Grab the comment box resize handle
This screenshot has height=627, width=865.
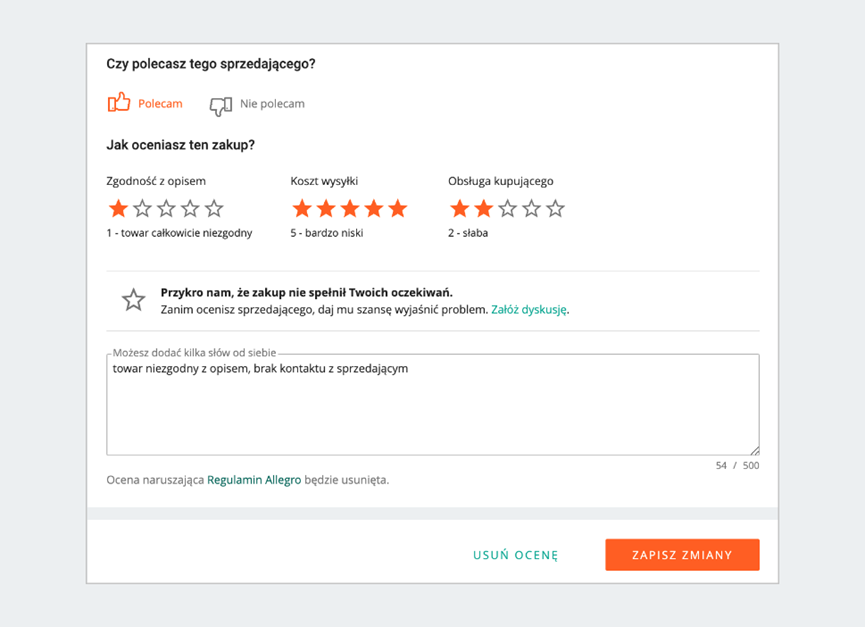(x=754, y=450)
